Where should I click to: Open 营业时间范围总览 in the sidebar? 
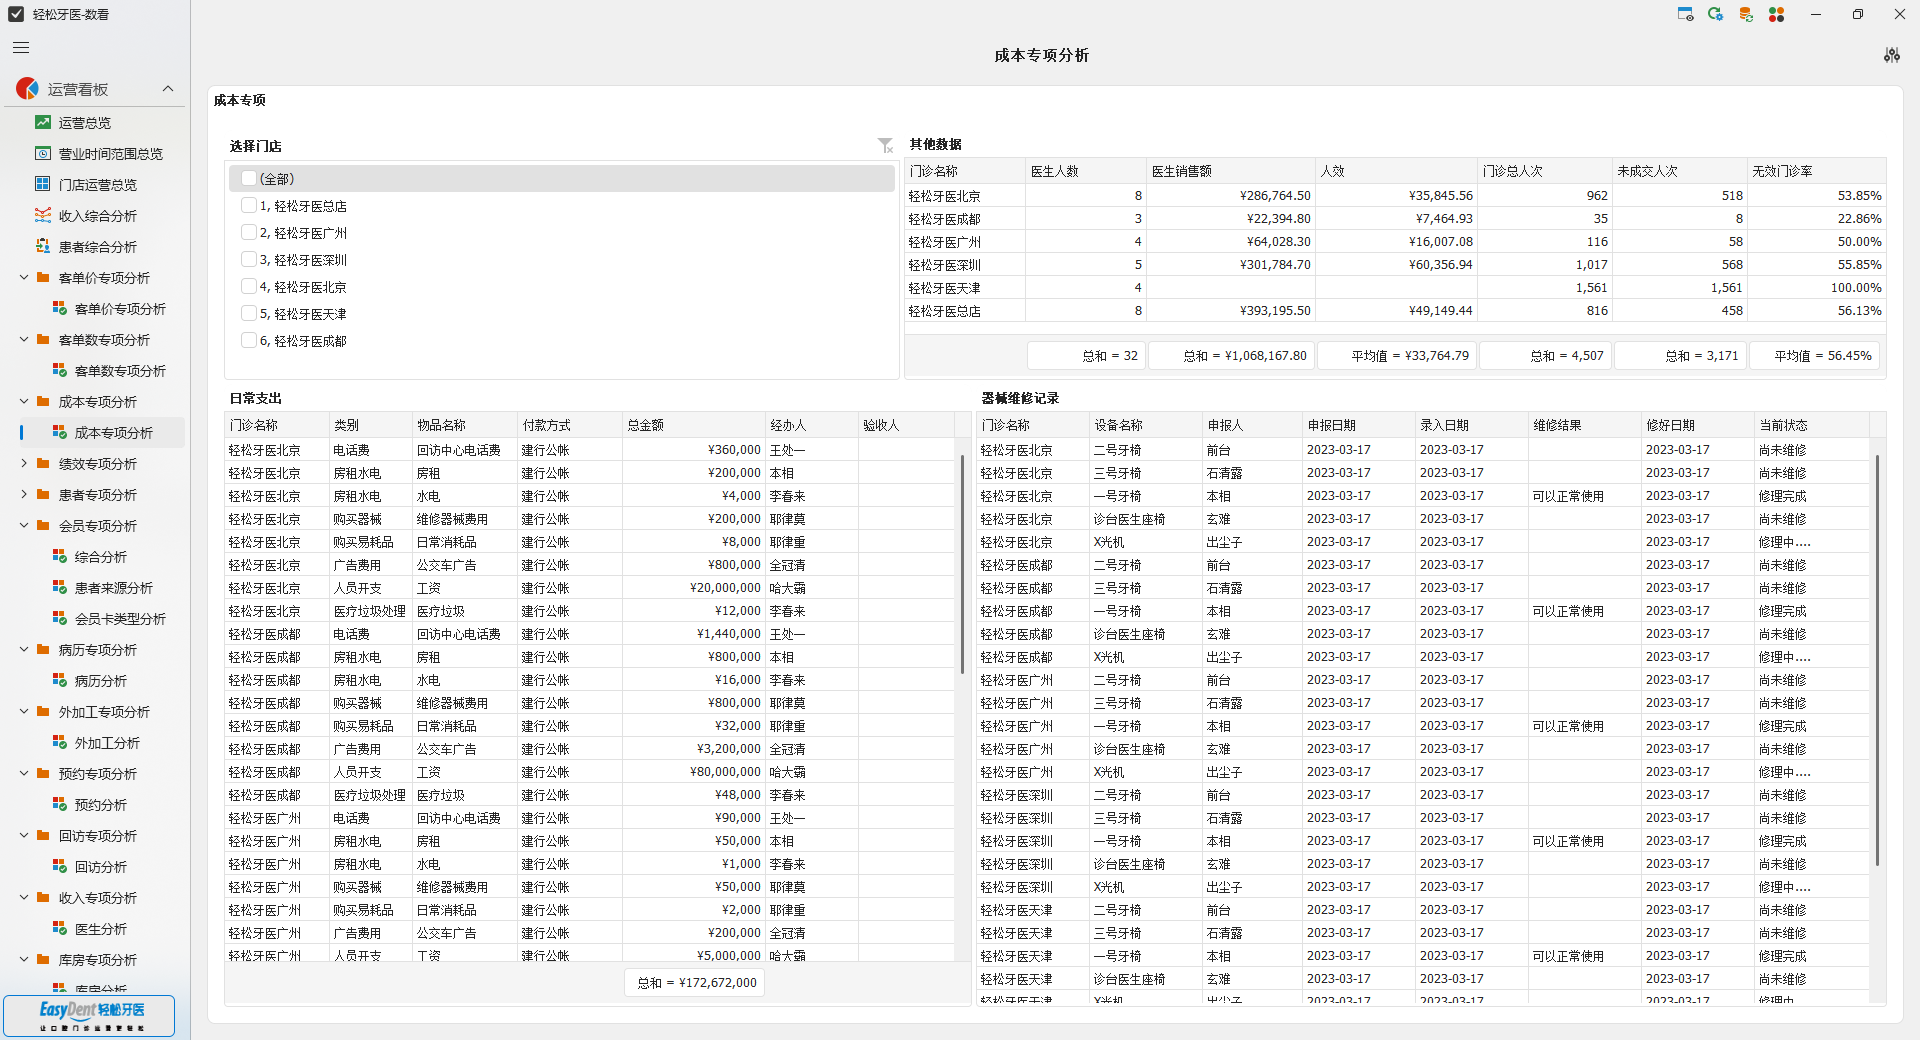(111, 154)
